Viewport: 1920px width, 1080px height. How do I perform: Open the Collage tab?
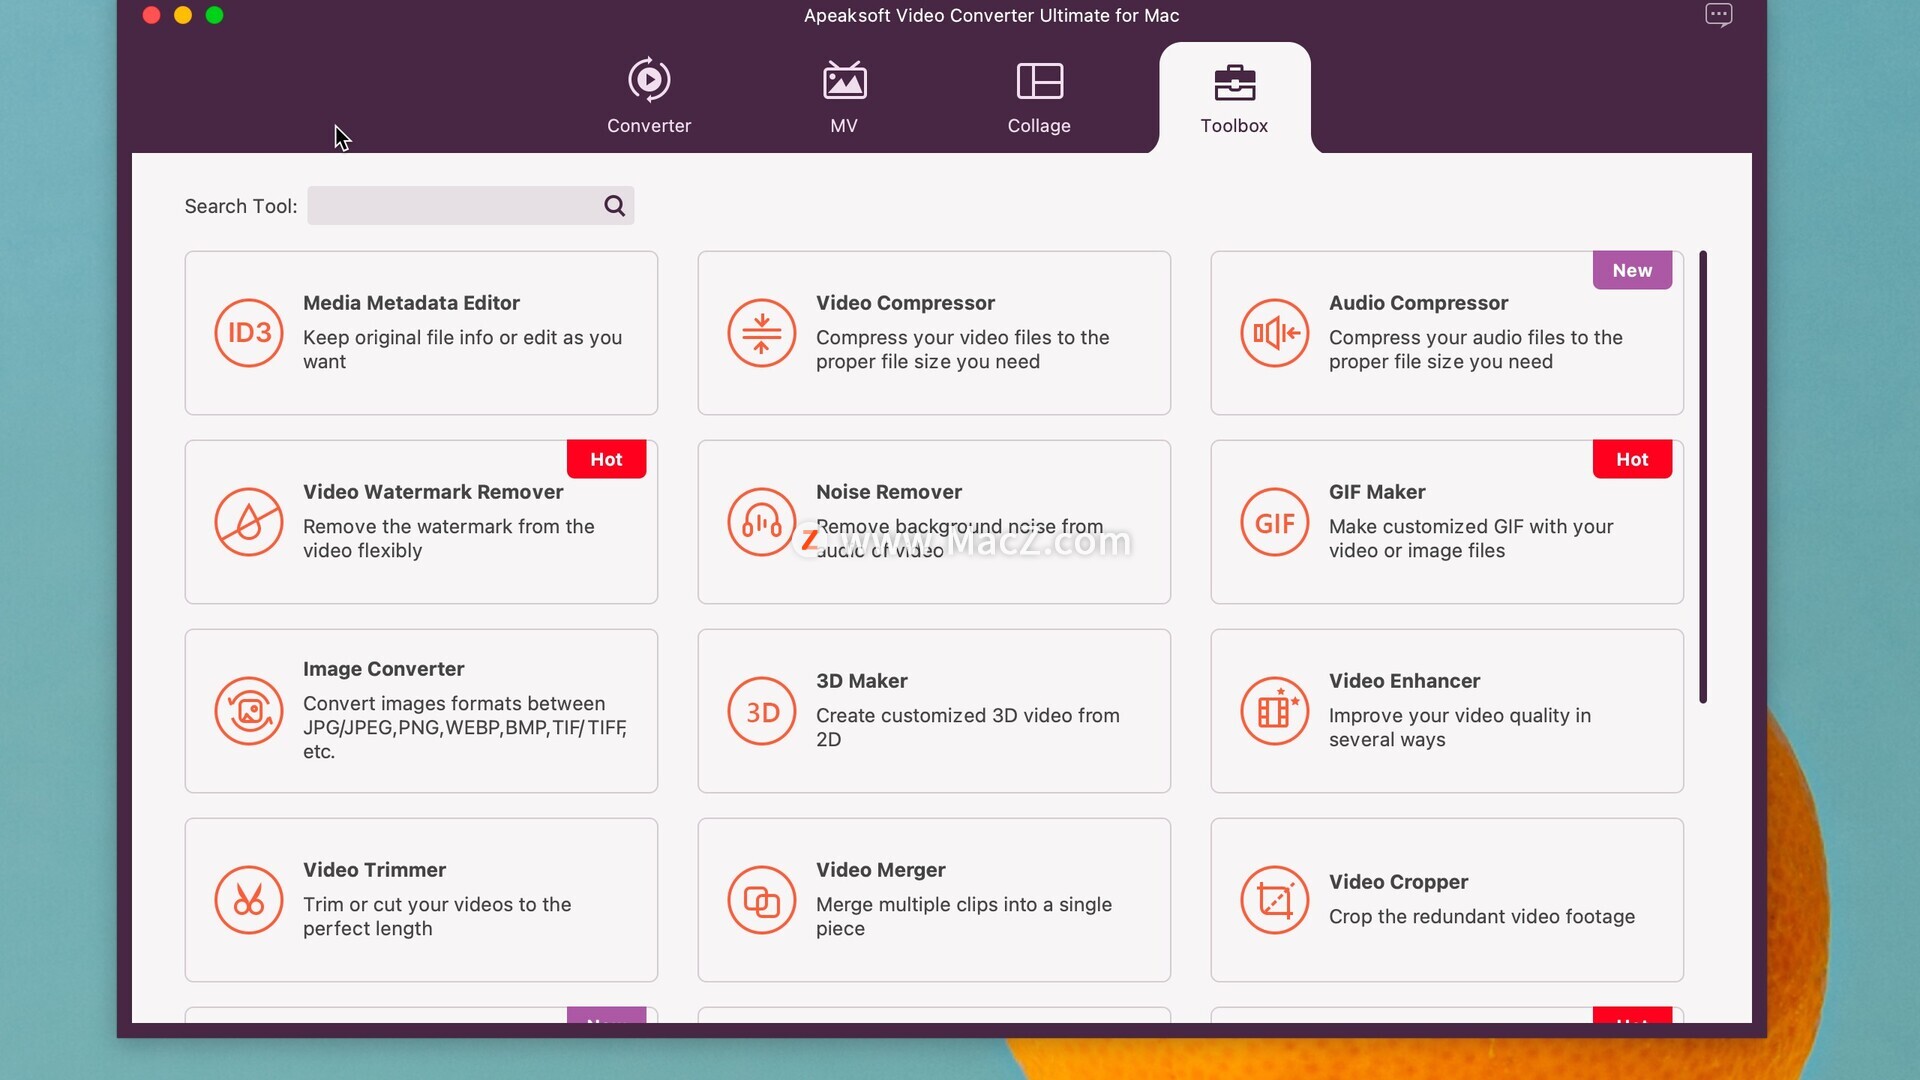click(x=1039, y=97)
